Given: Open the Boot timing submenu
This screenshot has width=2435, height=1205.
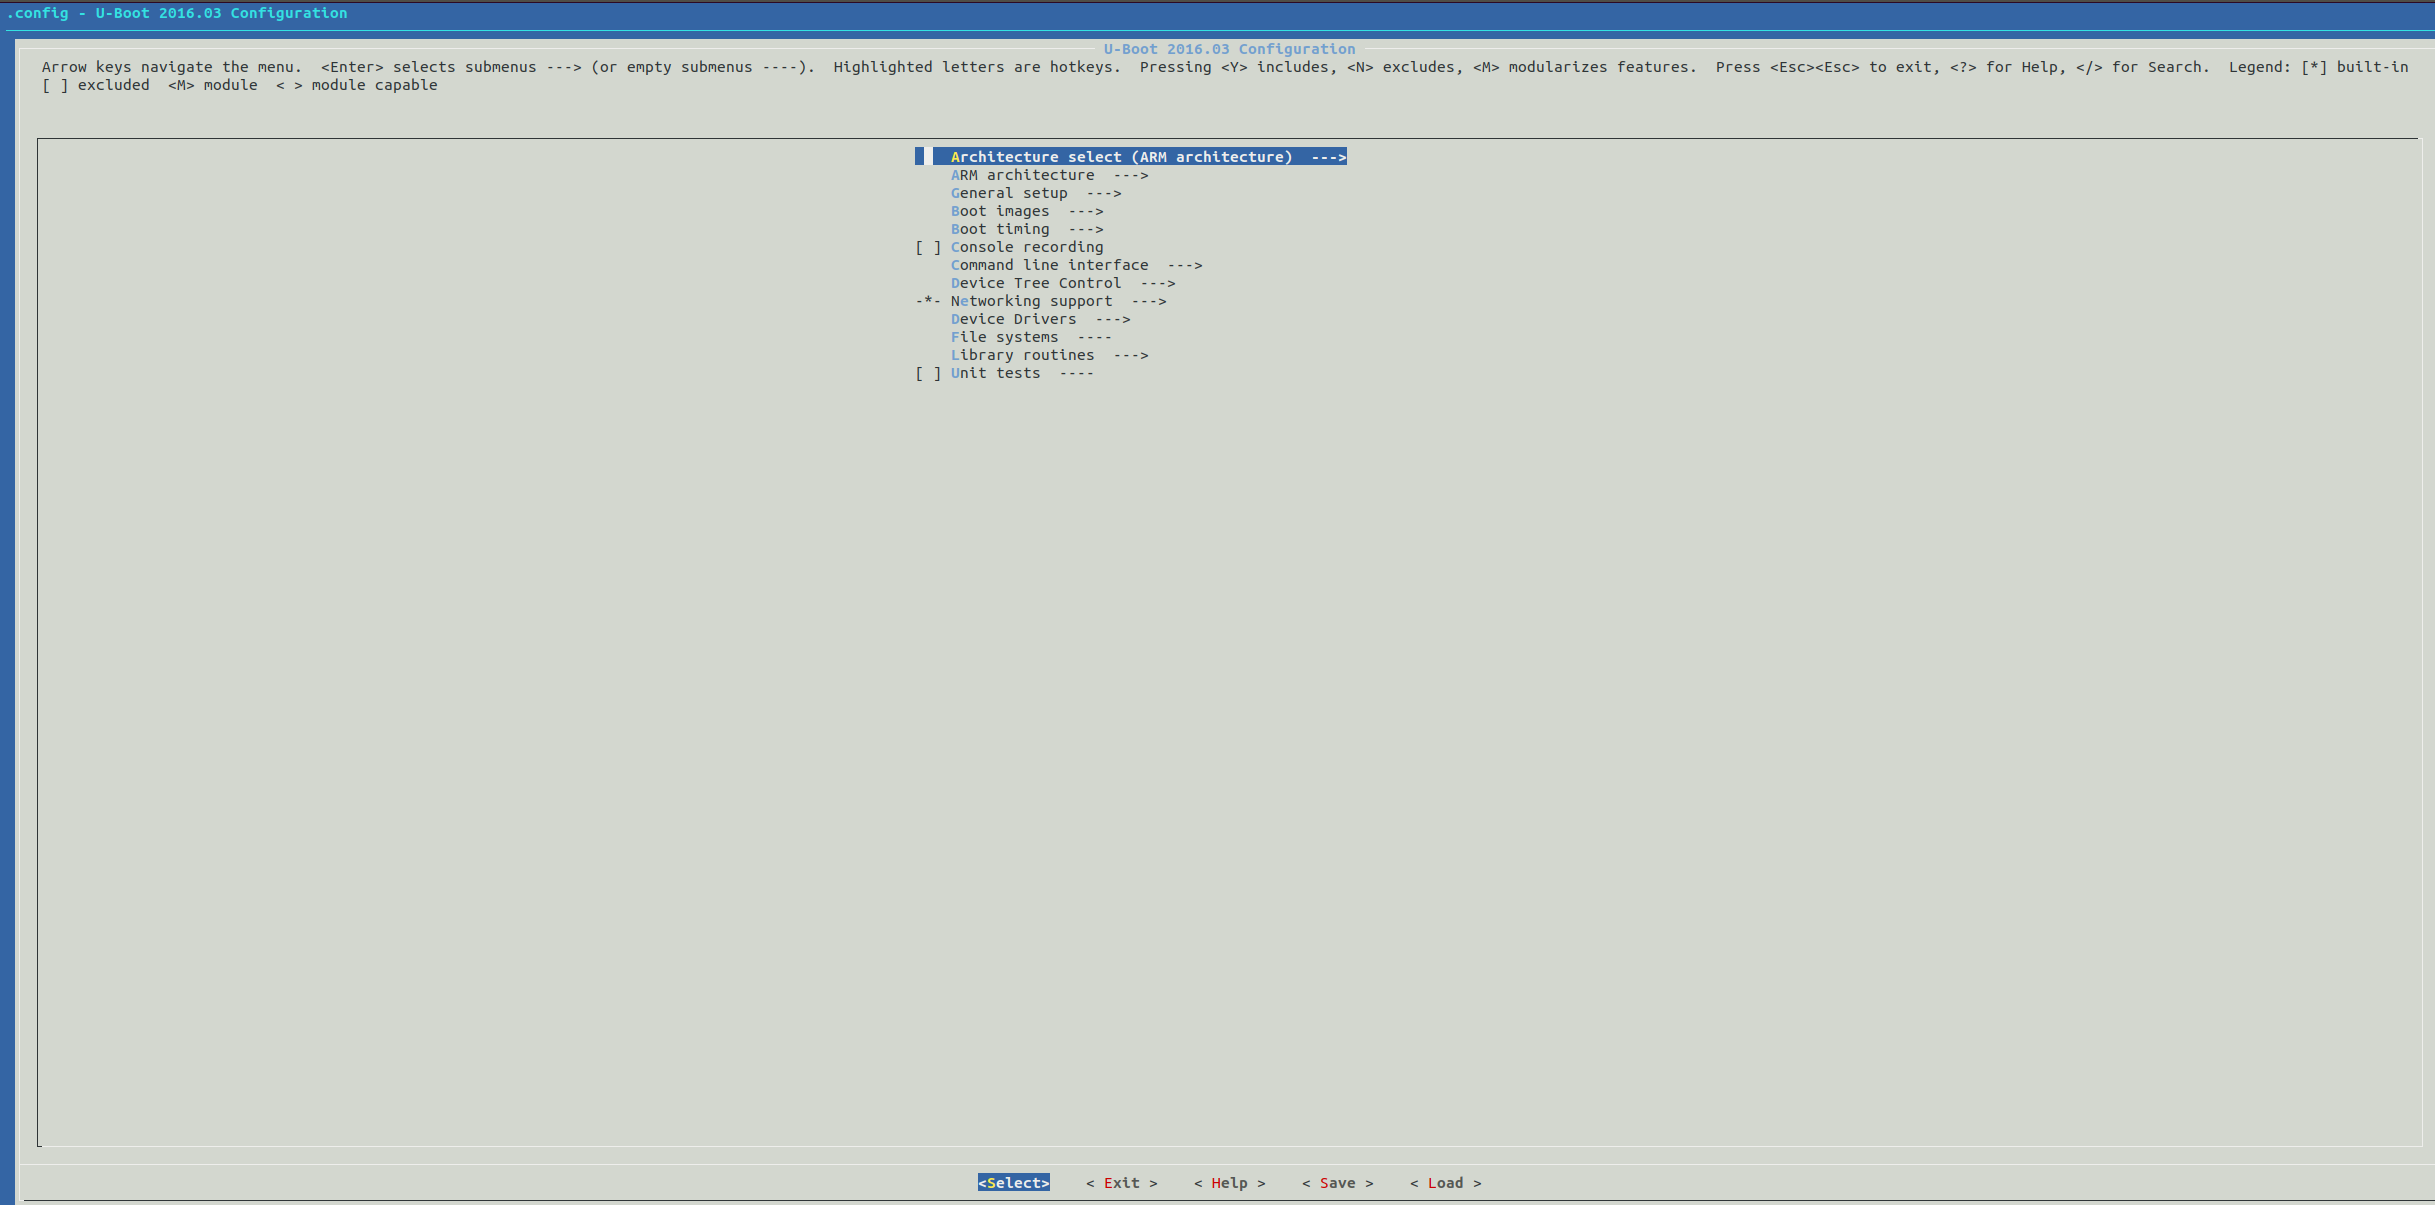Looking at the screenshot, I should tap(1026, 229).
